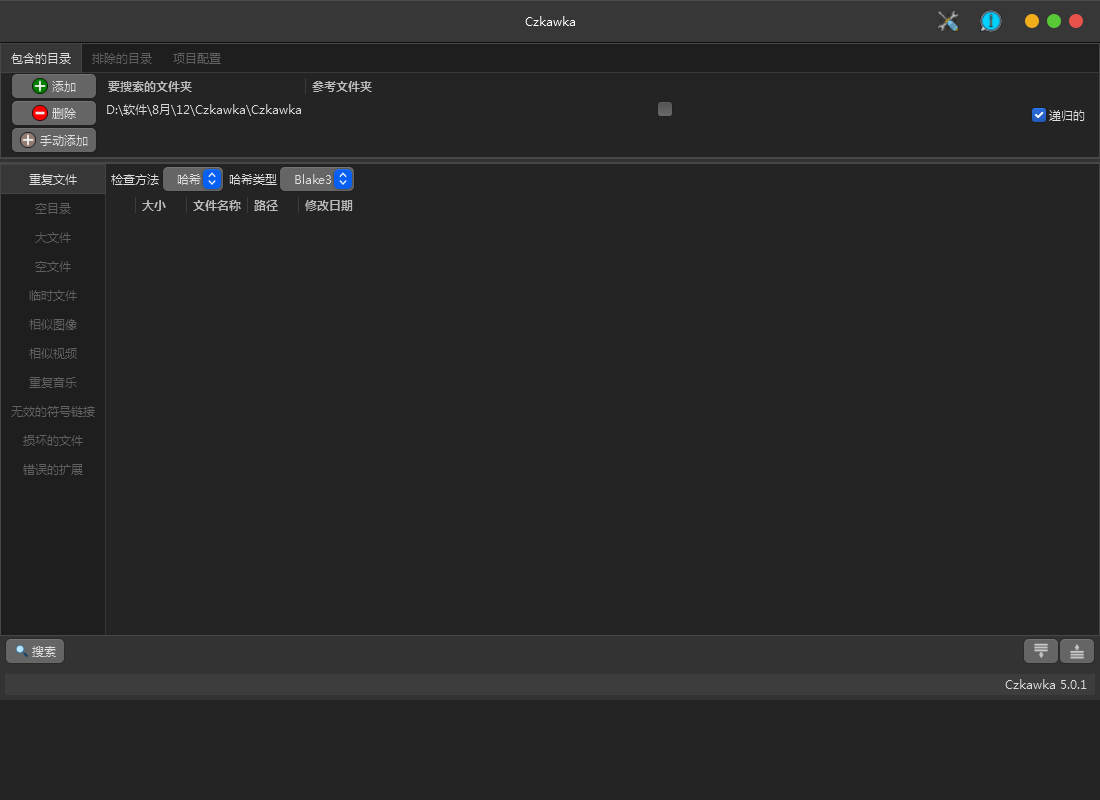Click the Czkawka 5.0.1 version text
Screen dimensions: 1100x800
tap(1045, 685)
